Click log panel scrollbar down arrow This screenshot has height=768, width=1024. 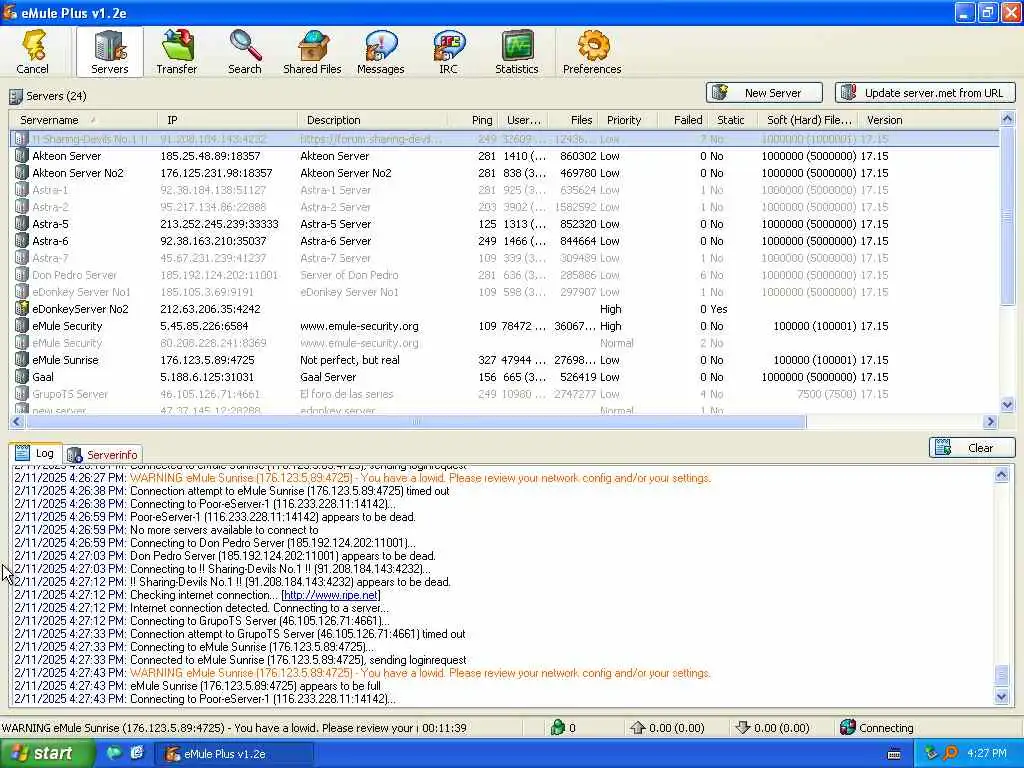(x=1001, y=697)
